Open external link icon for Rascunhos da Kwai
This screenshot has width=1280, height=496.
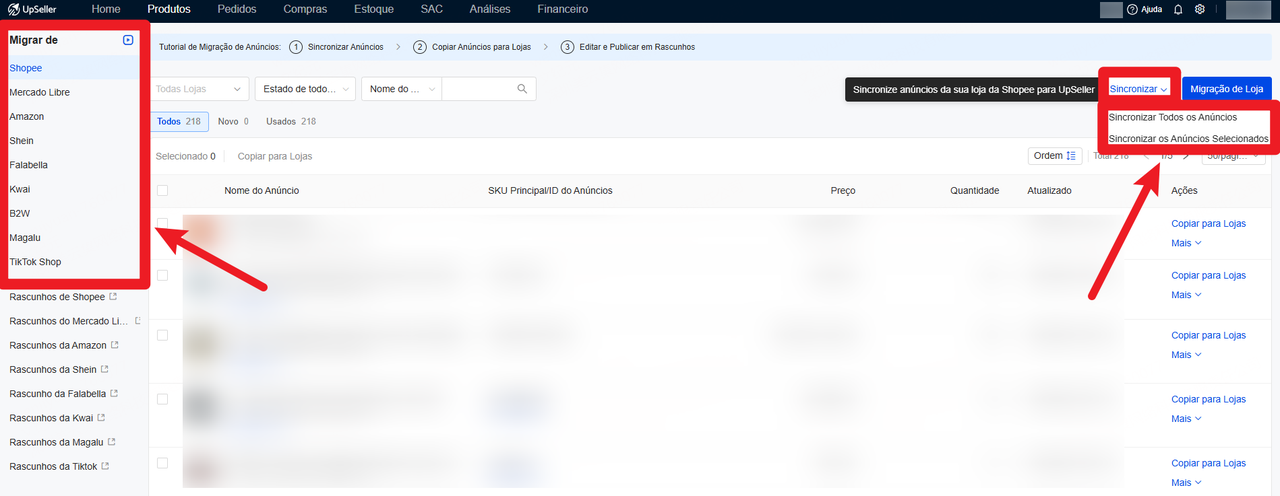click(x=101, y=418)
